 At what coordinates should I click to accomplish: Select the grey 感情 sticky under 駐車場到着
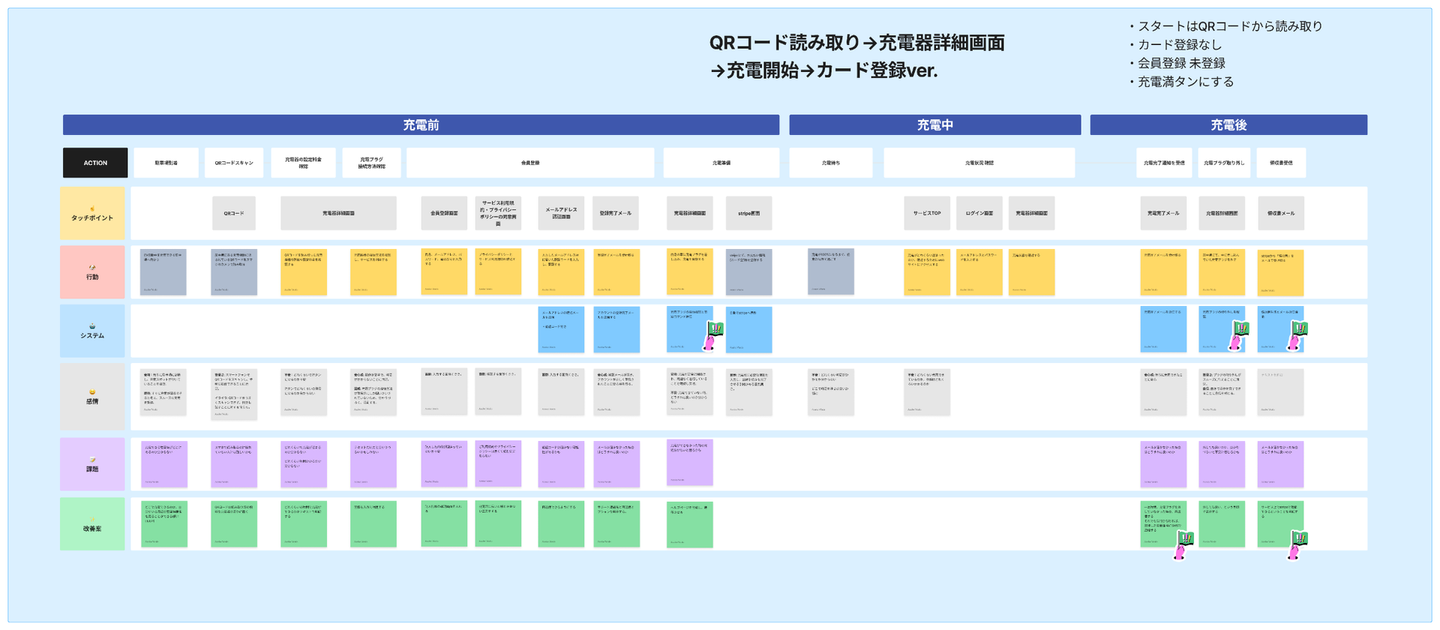[163, 392]
